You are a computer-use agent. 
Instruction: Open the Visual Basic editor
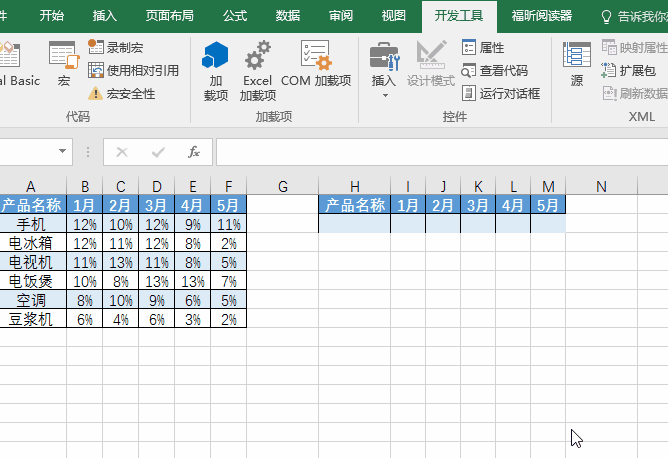(19, 63)
